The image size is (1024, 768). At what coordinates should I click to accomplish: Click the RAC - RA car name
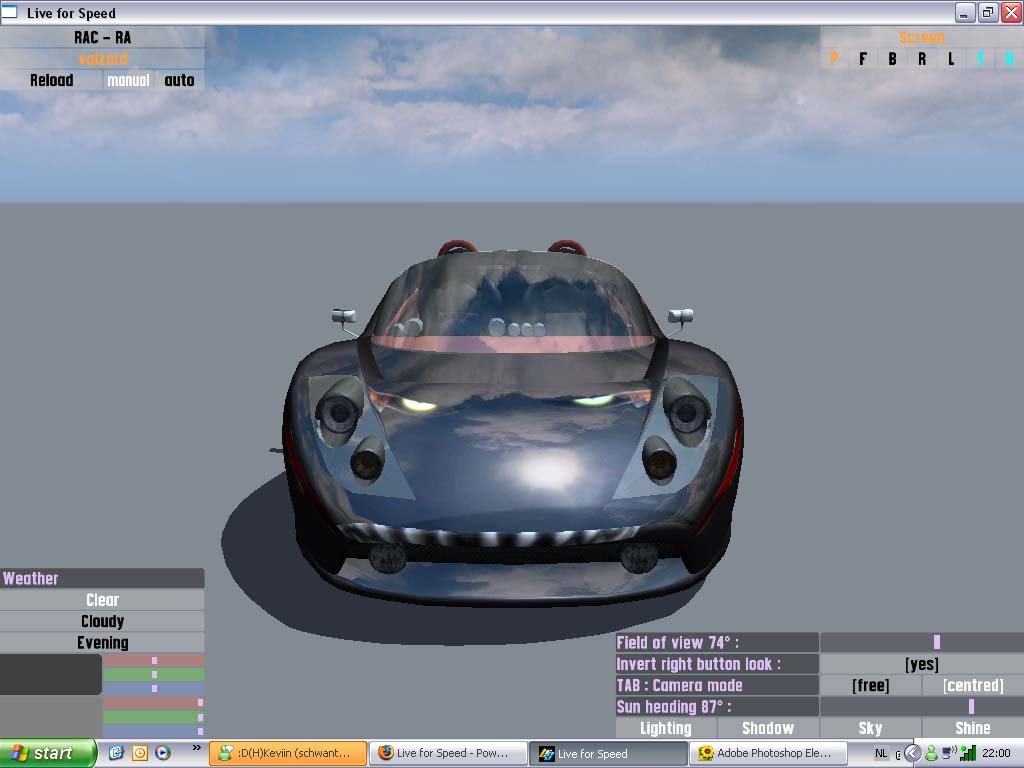click(103, 37)
